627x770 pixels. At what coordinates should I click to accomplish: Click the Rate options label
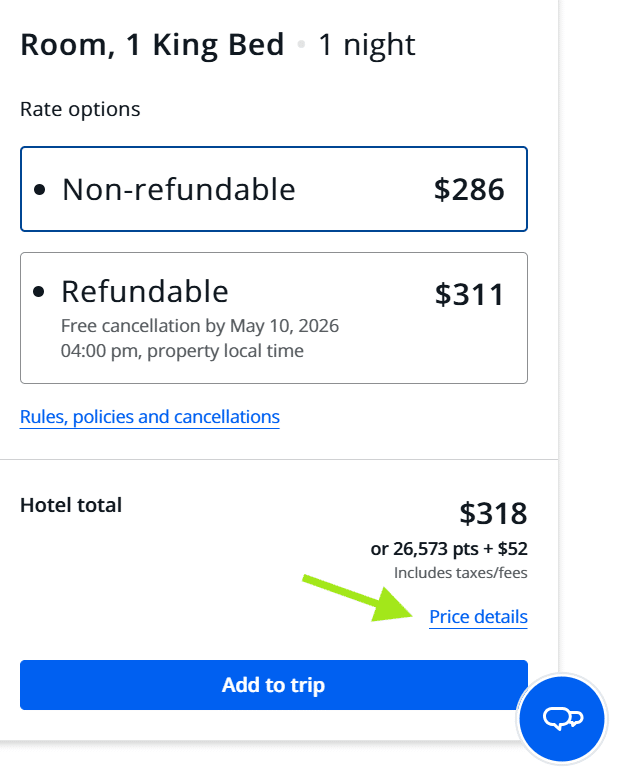point(80,110)
